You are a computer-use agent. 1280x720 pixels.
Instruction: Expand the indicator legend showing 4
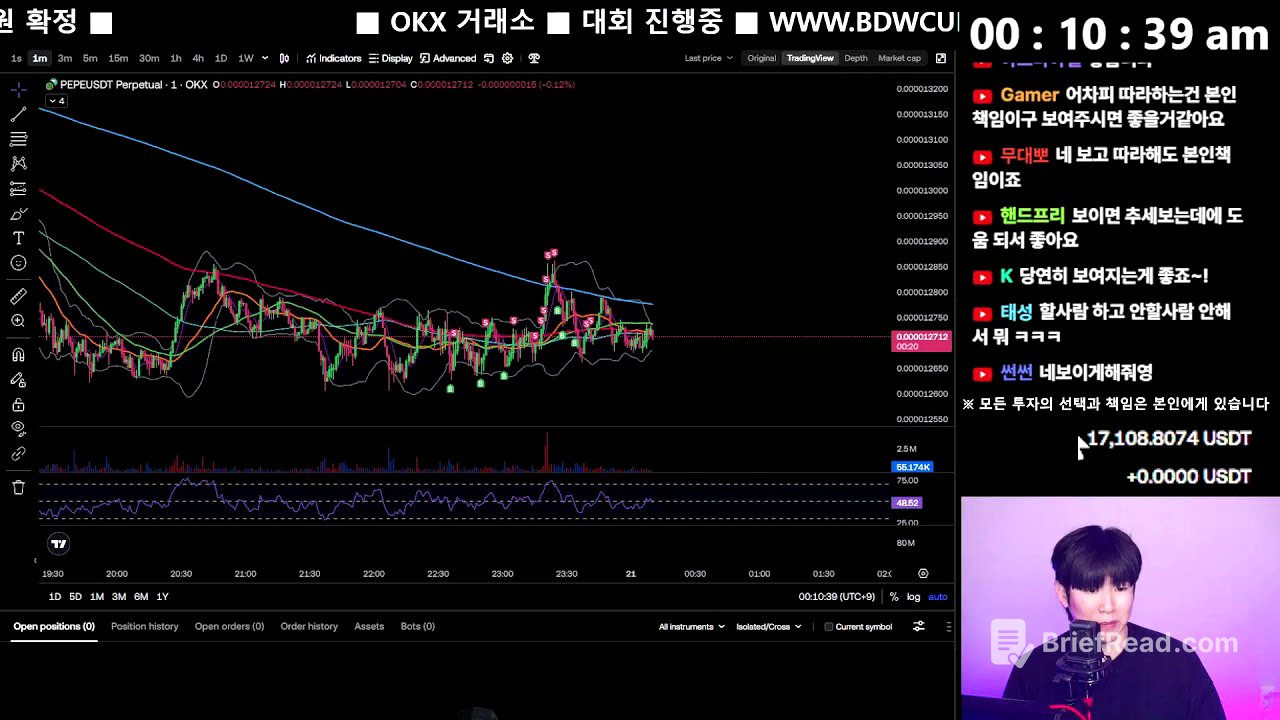(x=57, y=101)
